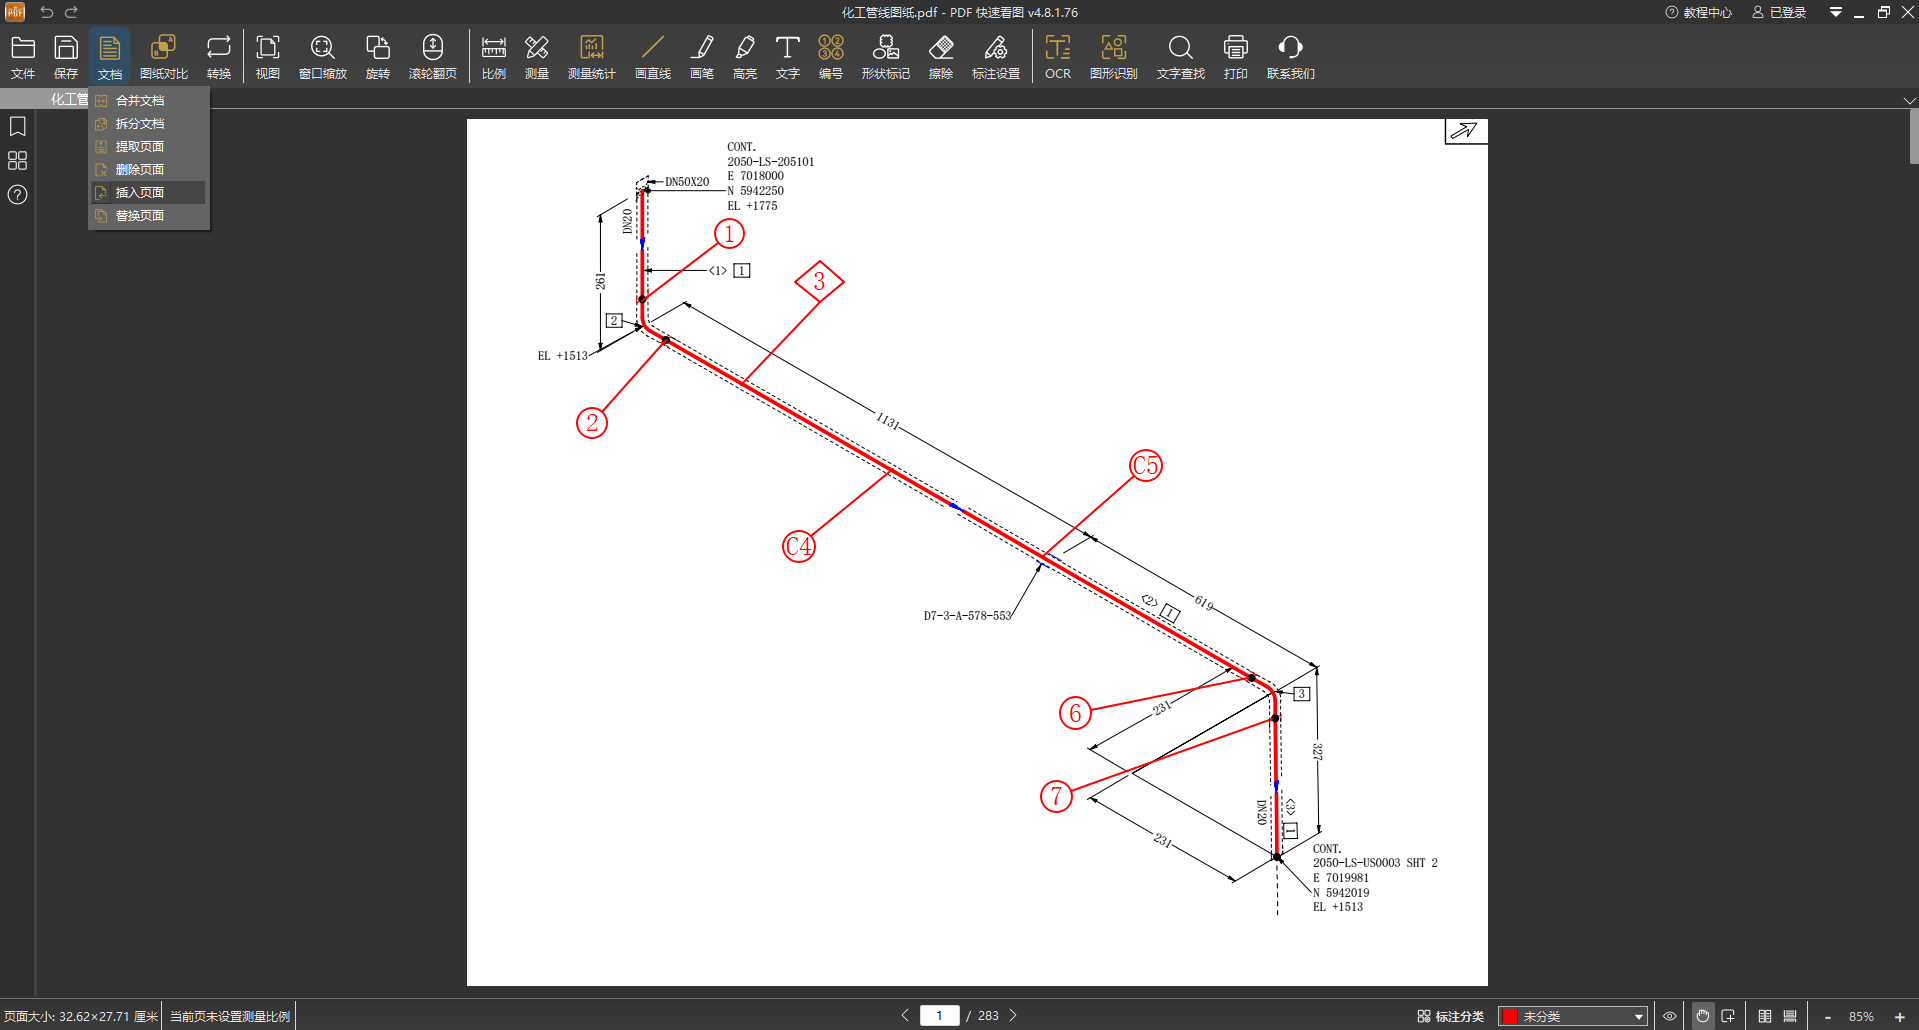Click the 打印 print icon
The height and width of the screenshot is (1030, 1919).
(1235, 57)
